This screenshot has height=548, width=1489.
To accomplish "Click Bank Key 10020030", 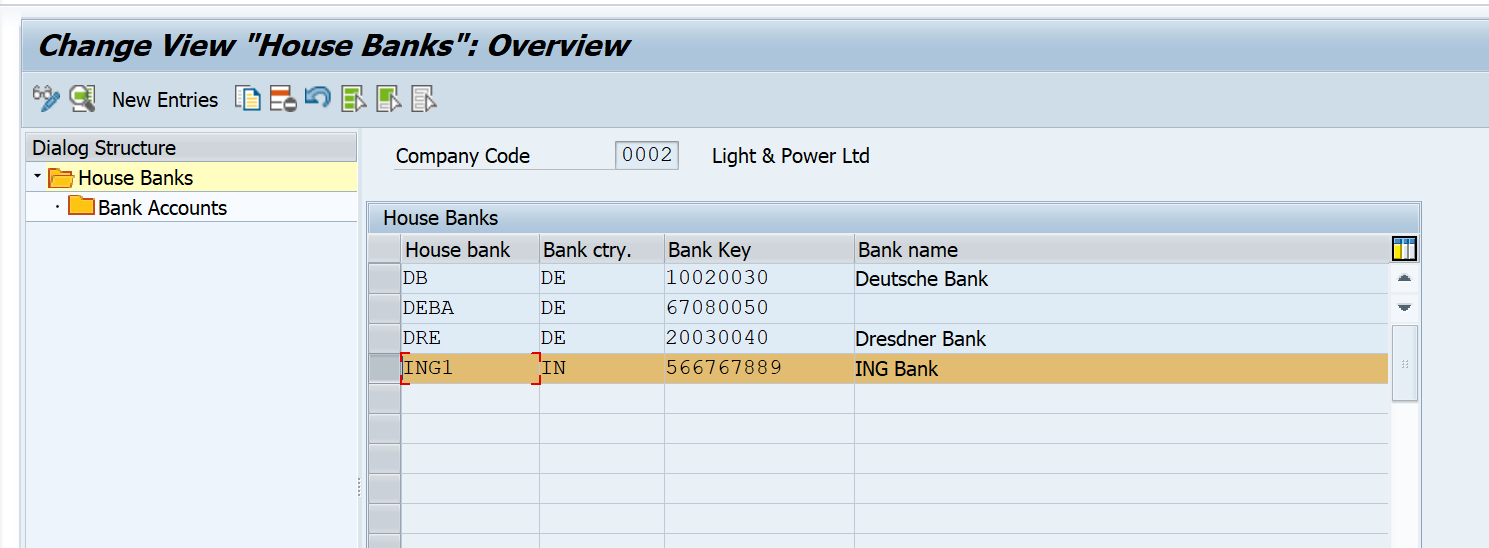I will point(759,279).
